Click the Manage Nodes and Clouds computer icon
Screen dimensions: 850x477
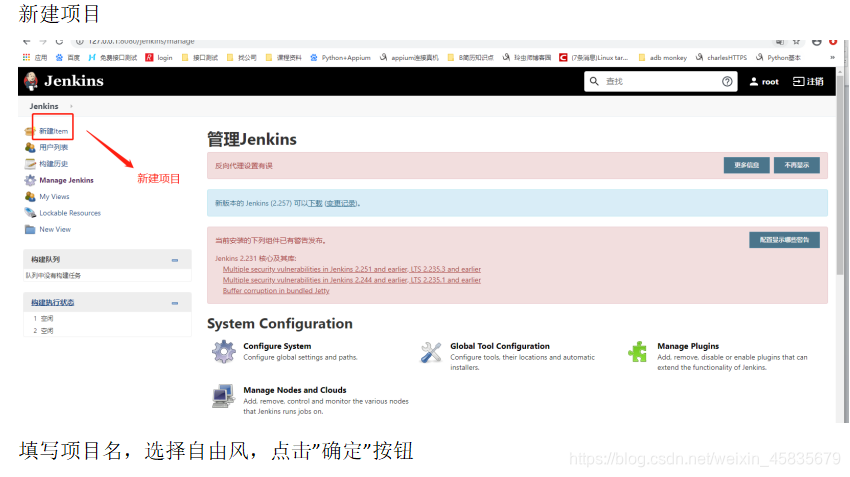[223, 396]
